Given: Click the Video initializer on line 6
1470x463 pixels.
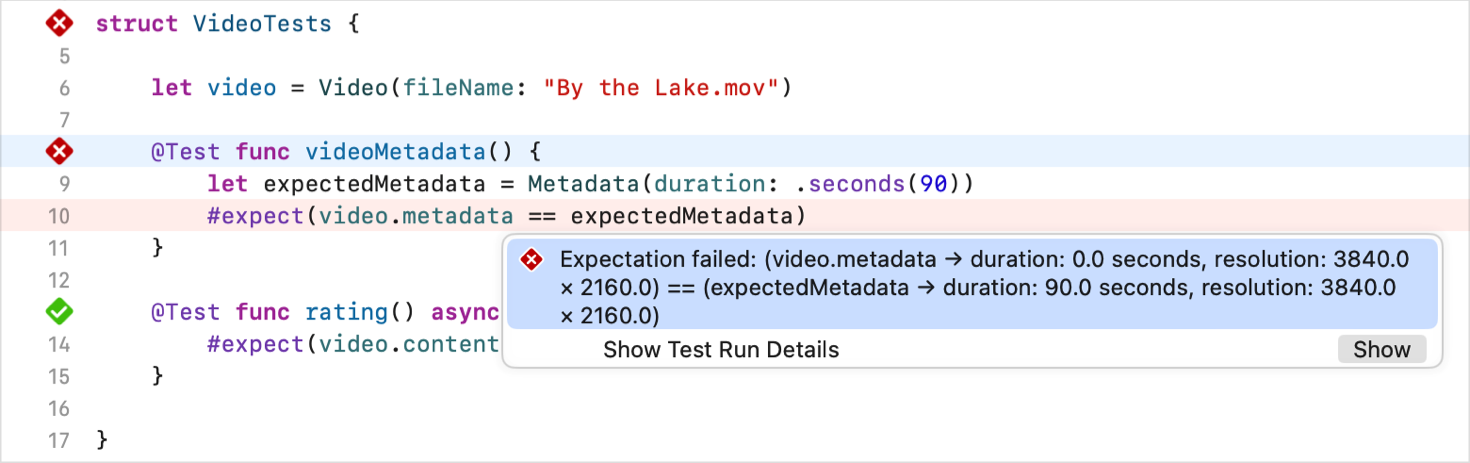Looking at the screenshot, I should pos(353,88).
